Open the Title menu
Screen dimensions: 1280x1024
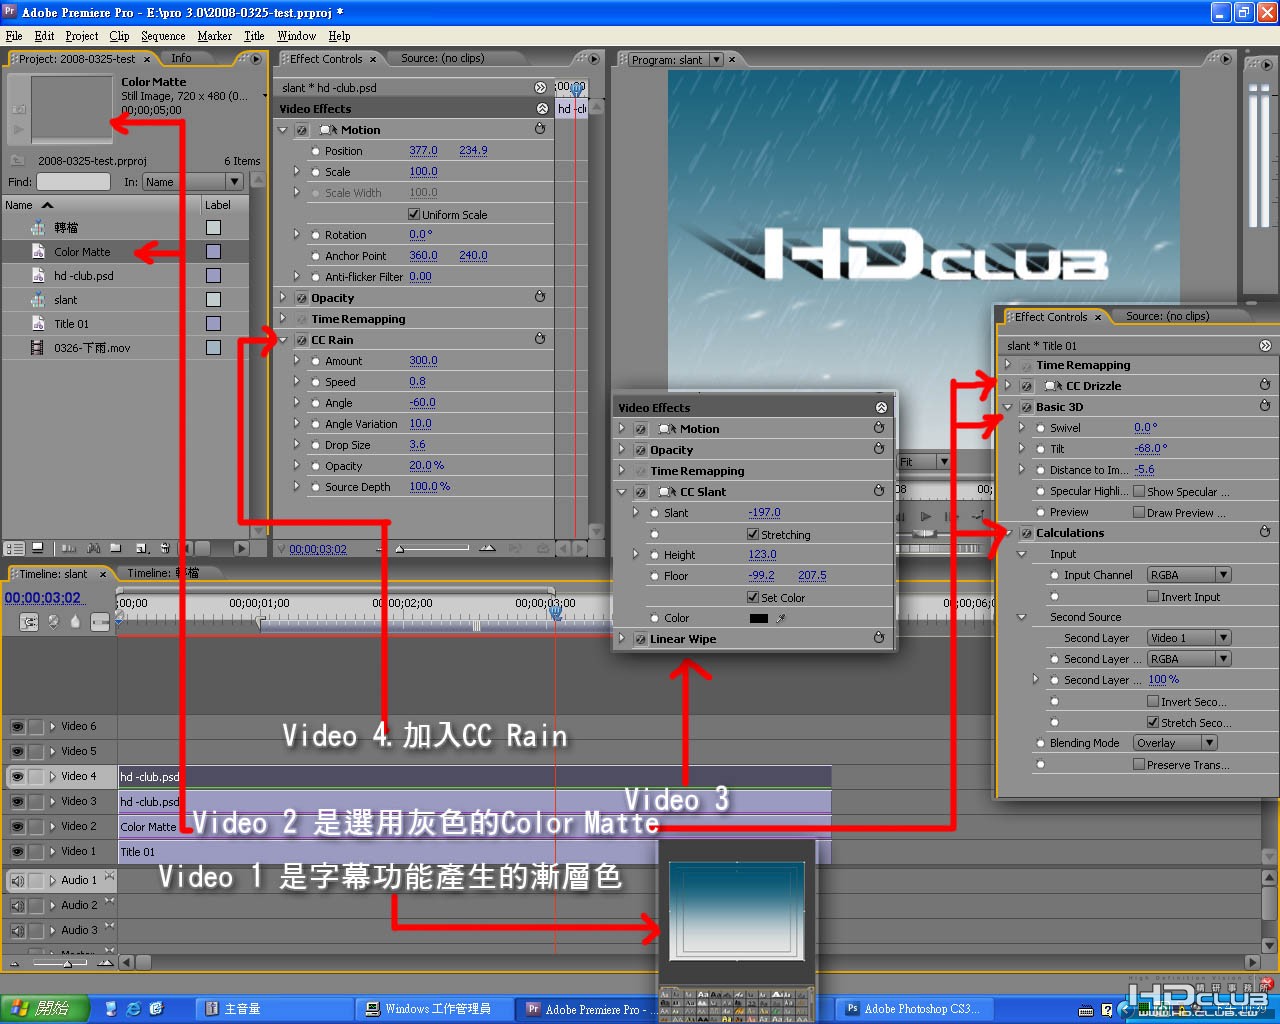click(x=254, y=36)
